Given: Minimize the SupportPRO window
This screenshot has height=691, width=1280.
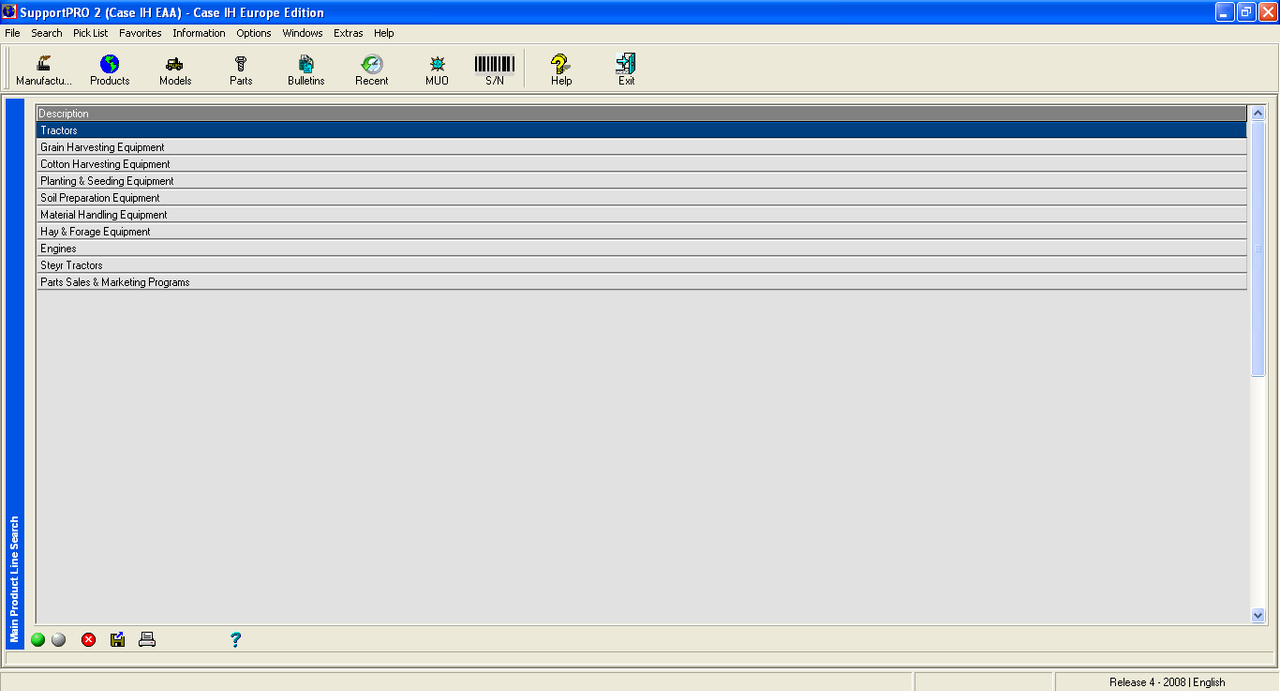Looking at the screenshot, I should point(1225,12).
